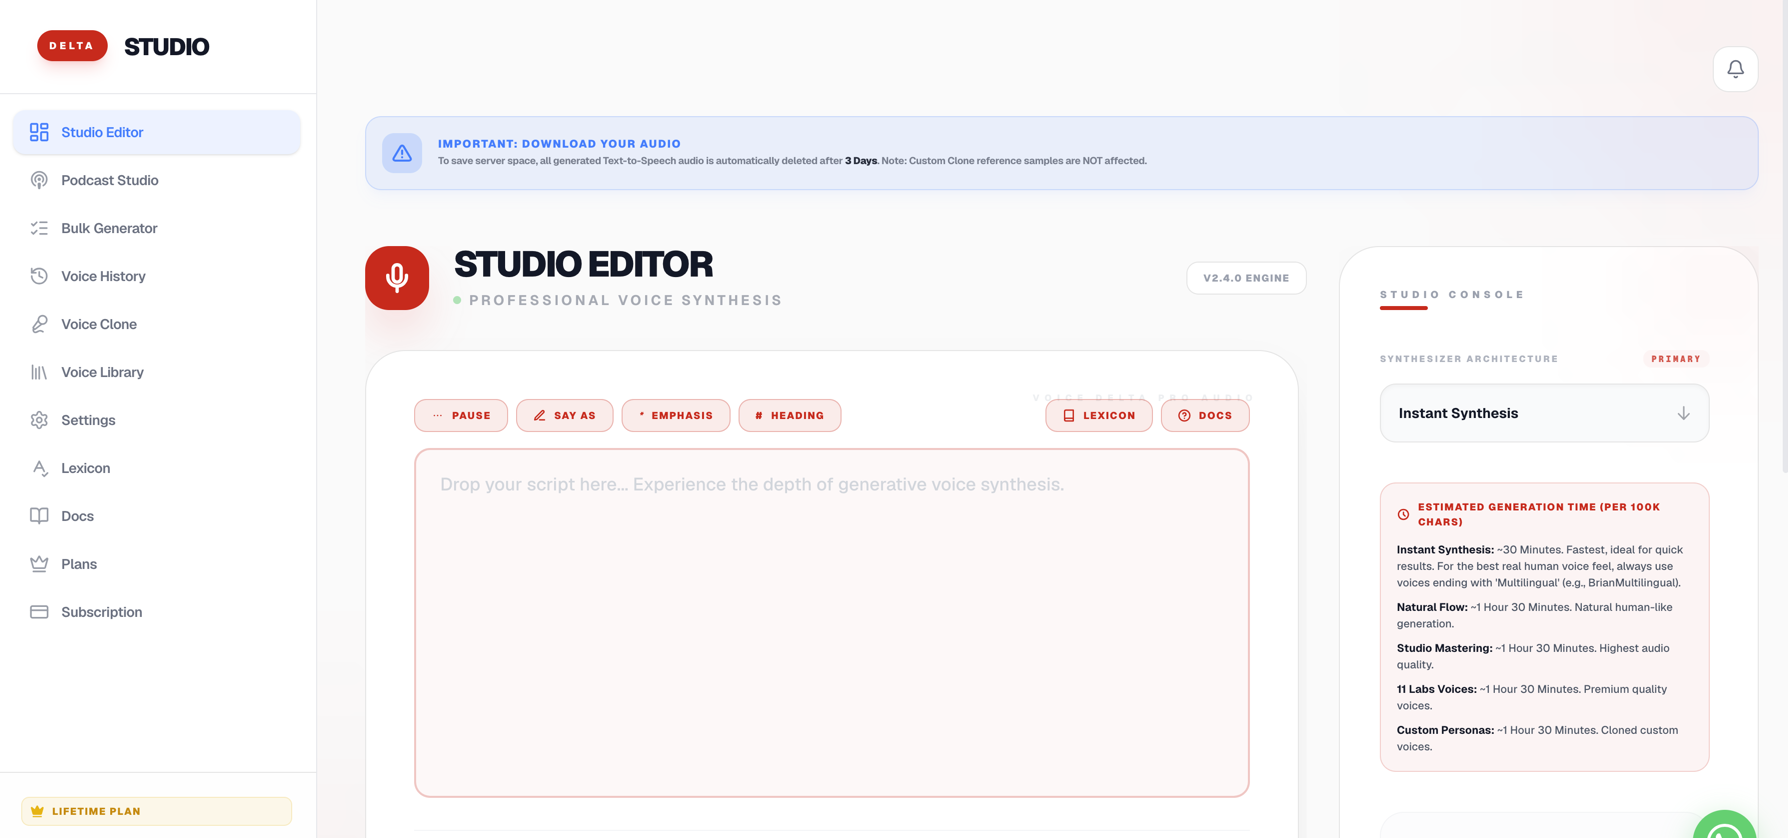Click the Subscription card icon
1788x838 pixels.
39,612
